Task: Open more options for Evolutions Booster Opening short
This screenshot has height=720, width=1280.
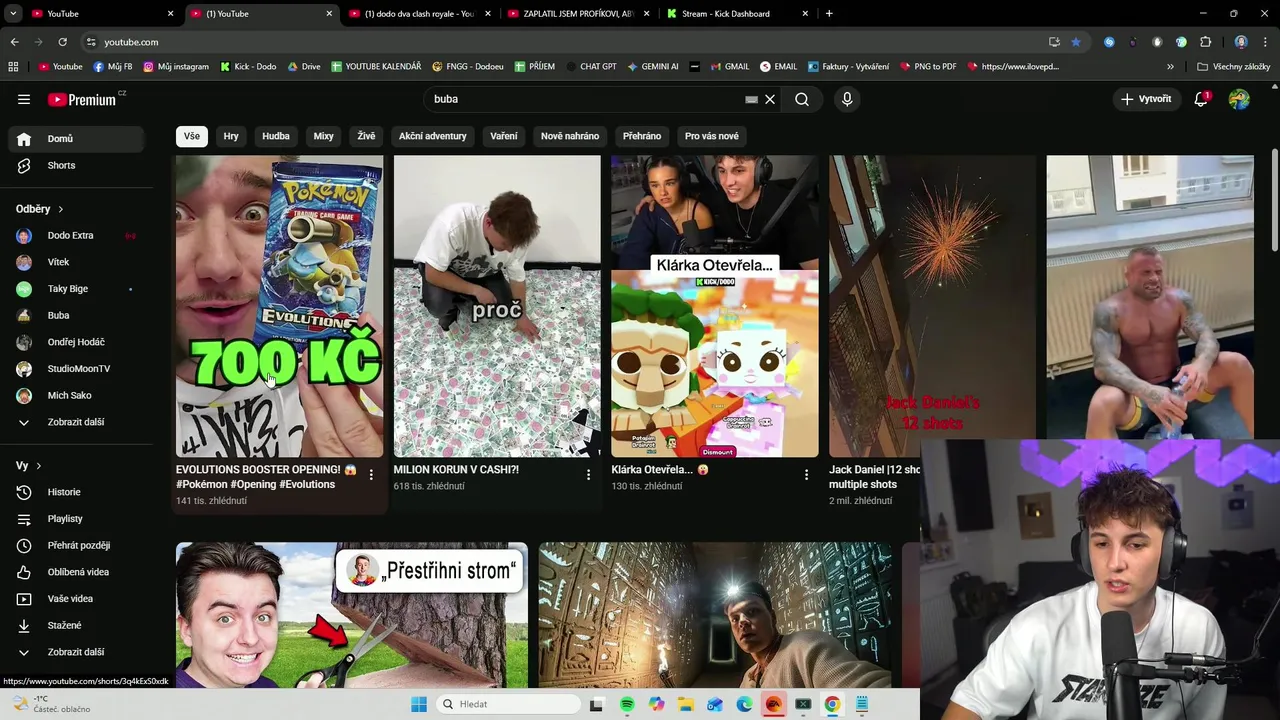Action: click(x=371, y=475)
